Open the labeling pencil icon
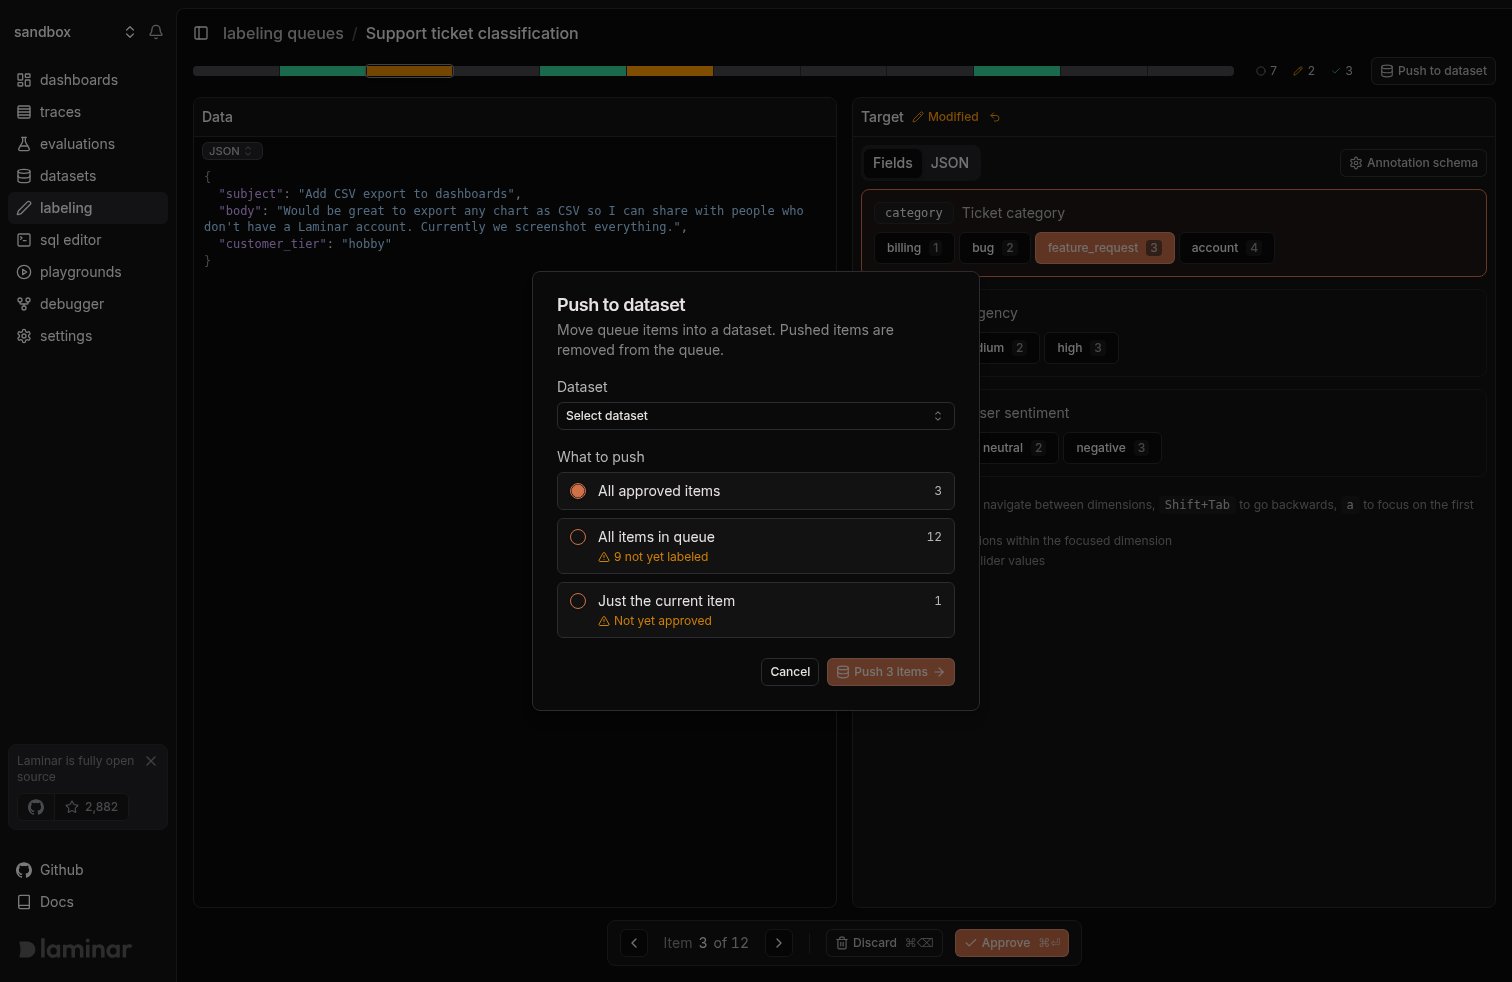1512x982 pixels. pos(24,208)
